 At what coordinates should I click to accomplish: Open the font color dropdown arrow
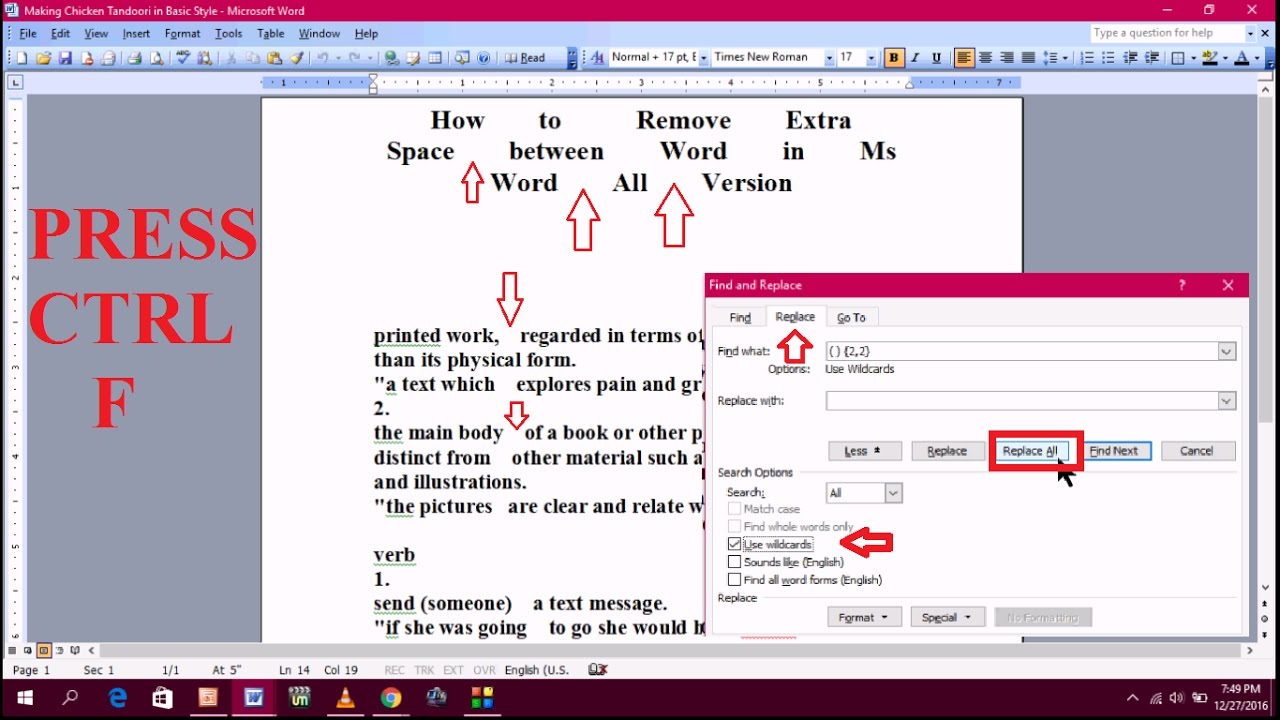click(x=1257, y=58)
